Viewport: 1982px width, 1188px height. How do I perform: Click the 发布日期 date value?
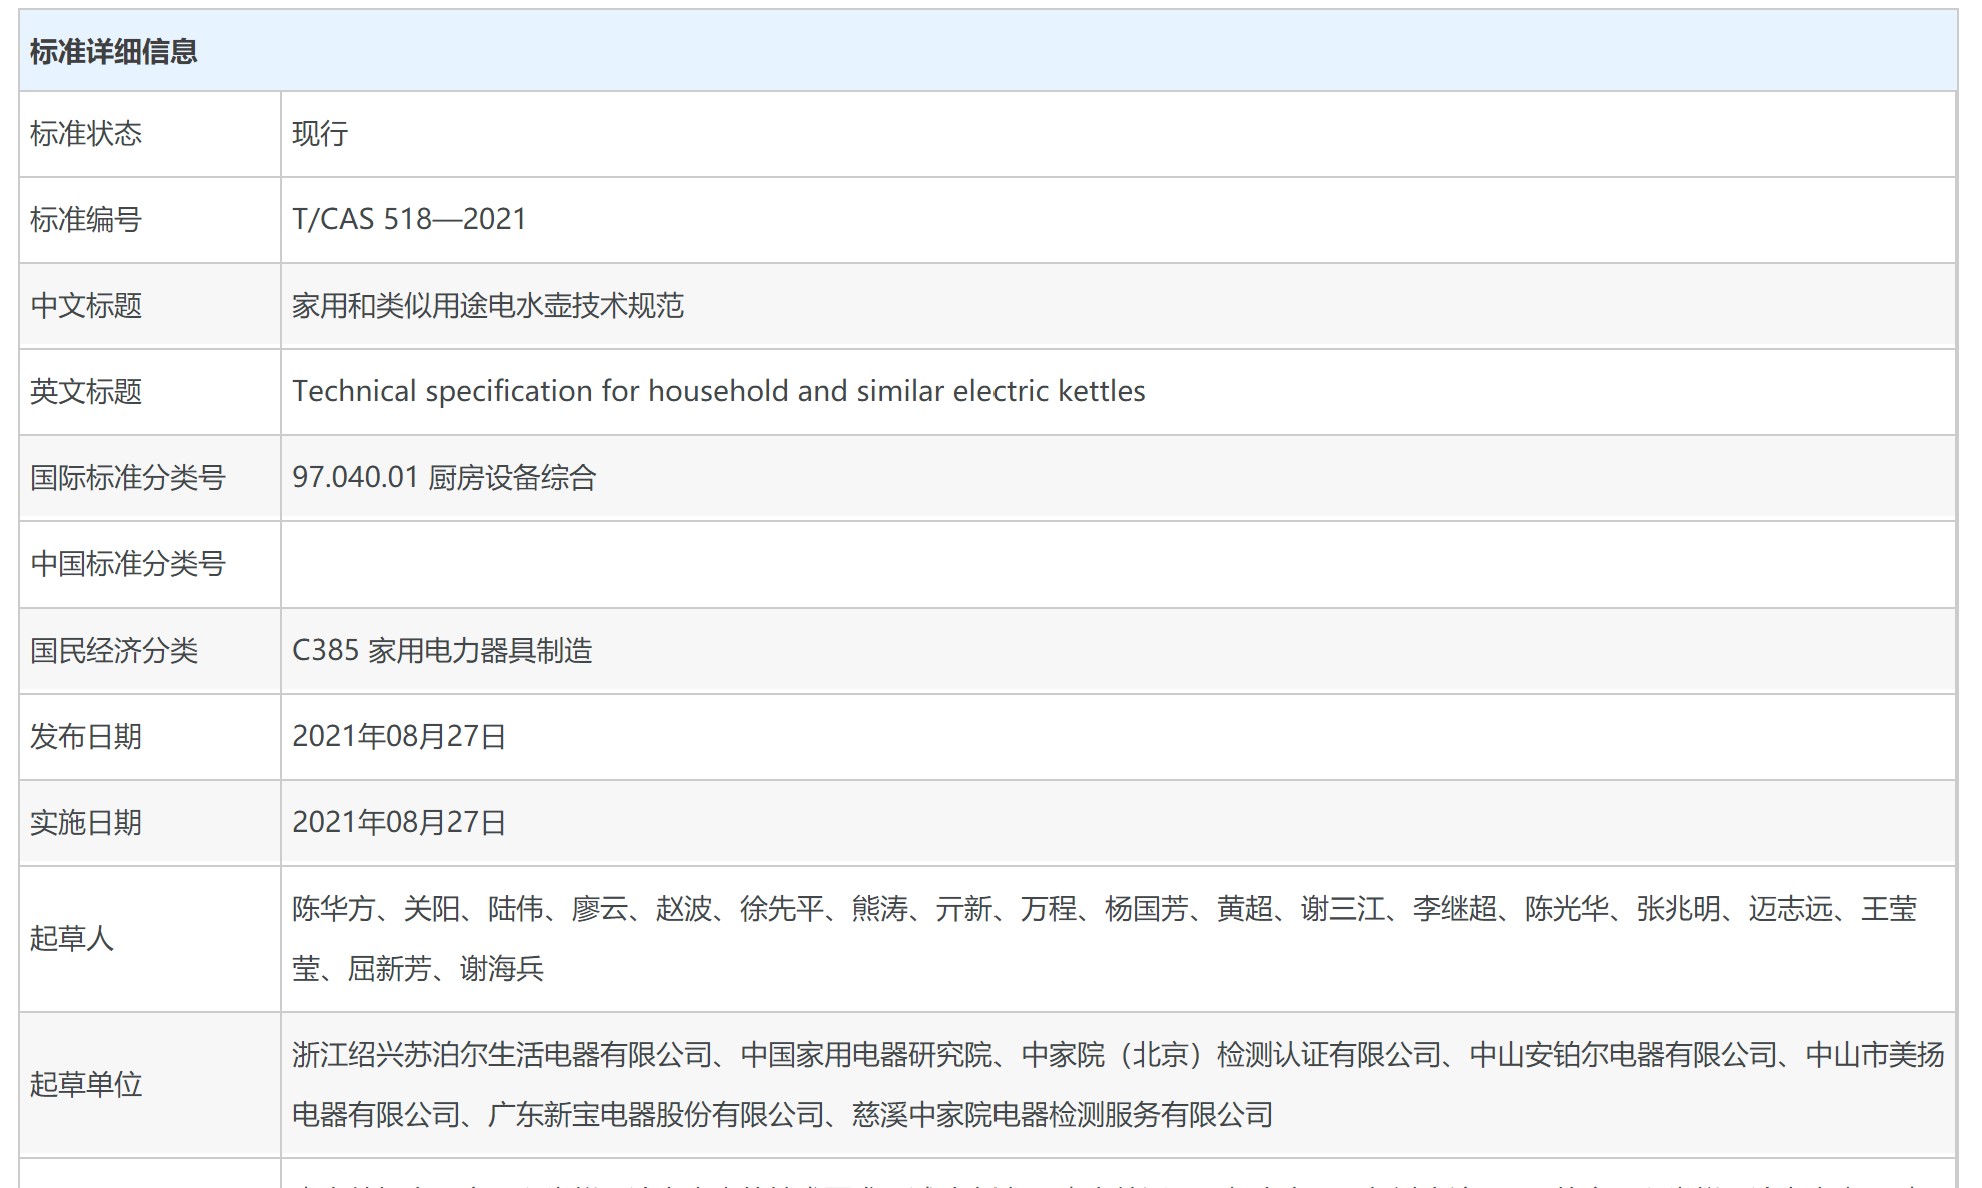tap(399, 737)
